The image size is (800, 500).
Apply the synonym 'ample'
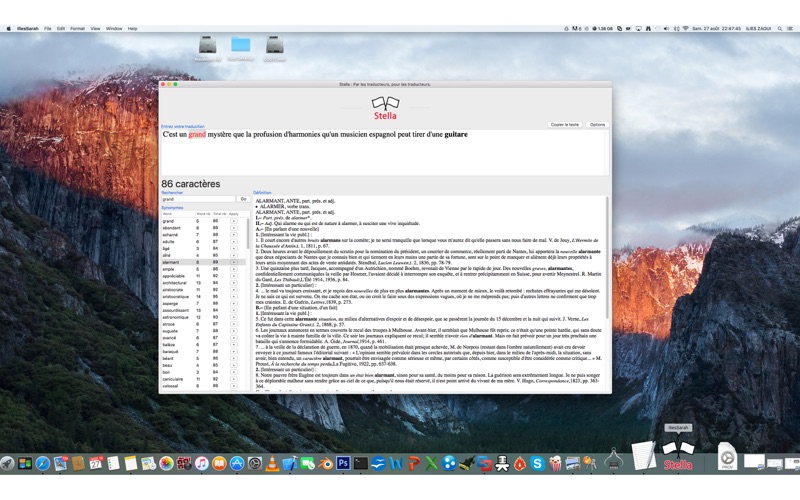pyautogui.click(x=234, y=269)
